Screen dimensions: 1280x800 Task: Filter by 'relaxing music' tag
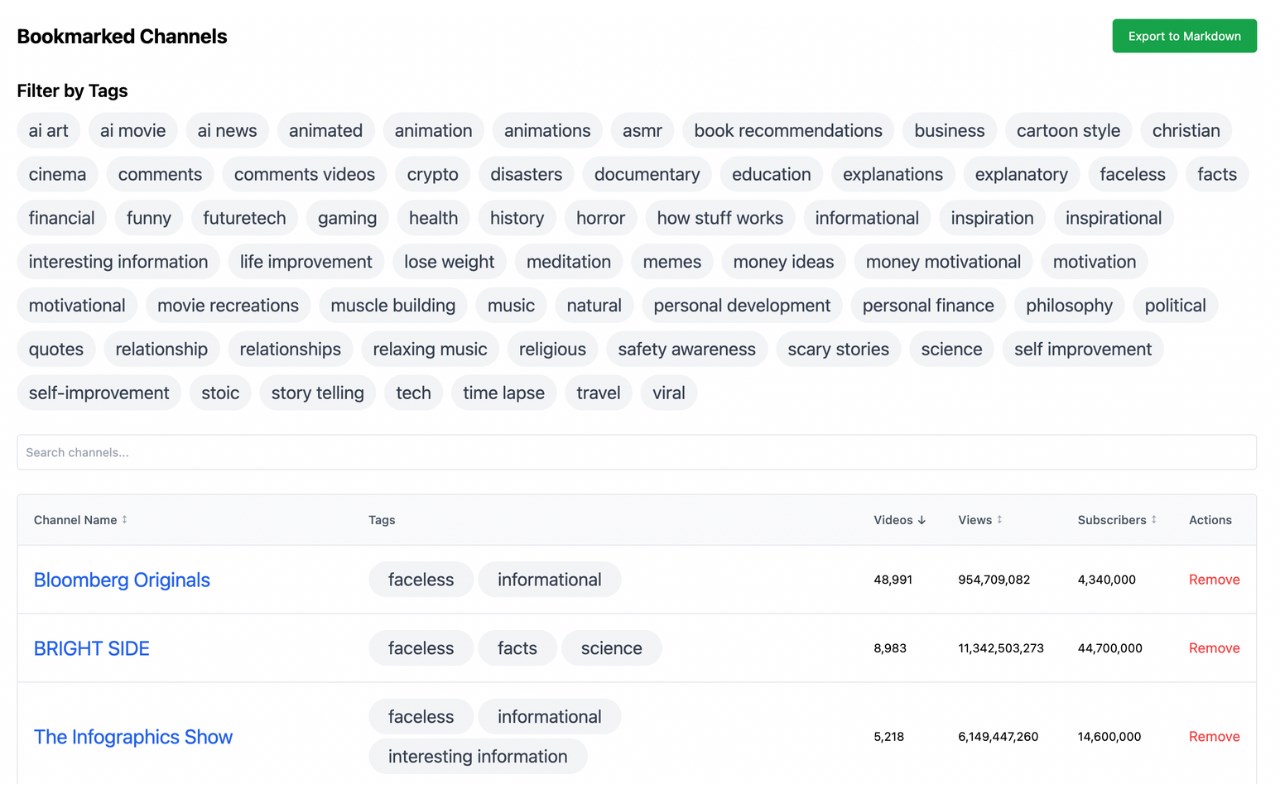tap(430, 349)
